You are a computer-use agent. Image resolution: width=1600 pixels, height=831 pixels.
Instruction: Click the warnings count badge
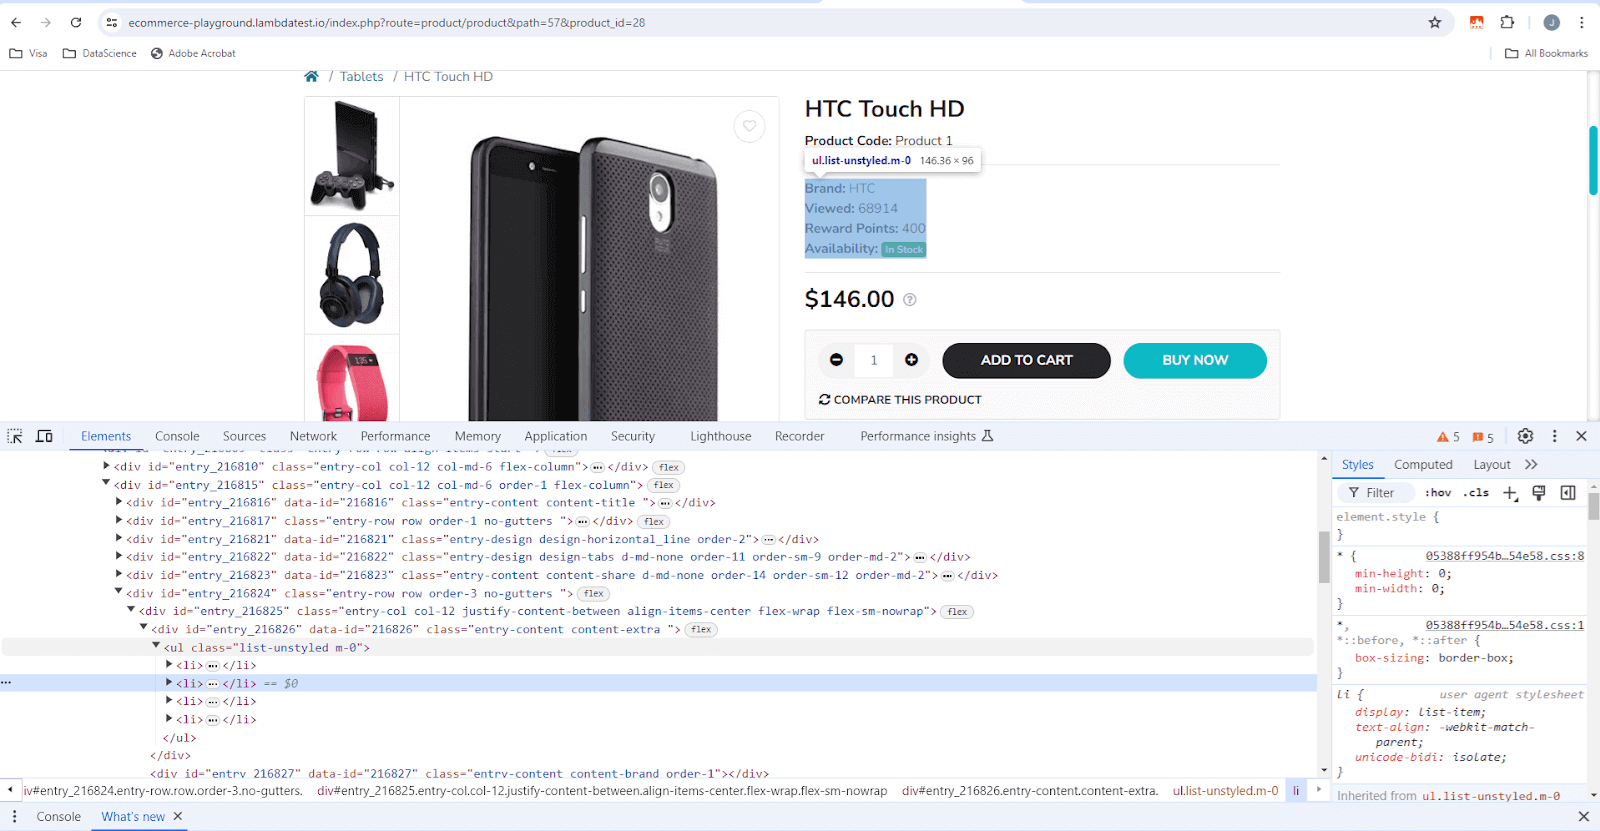coord(1448,437)
